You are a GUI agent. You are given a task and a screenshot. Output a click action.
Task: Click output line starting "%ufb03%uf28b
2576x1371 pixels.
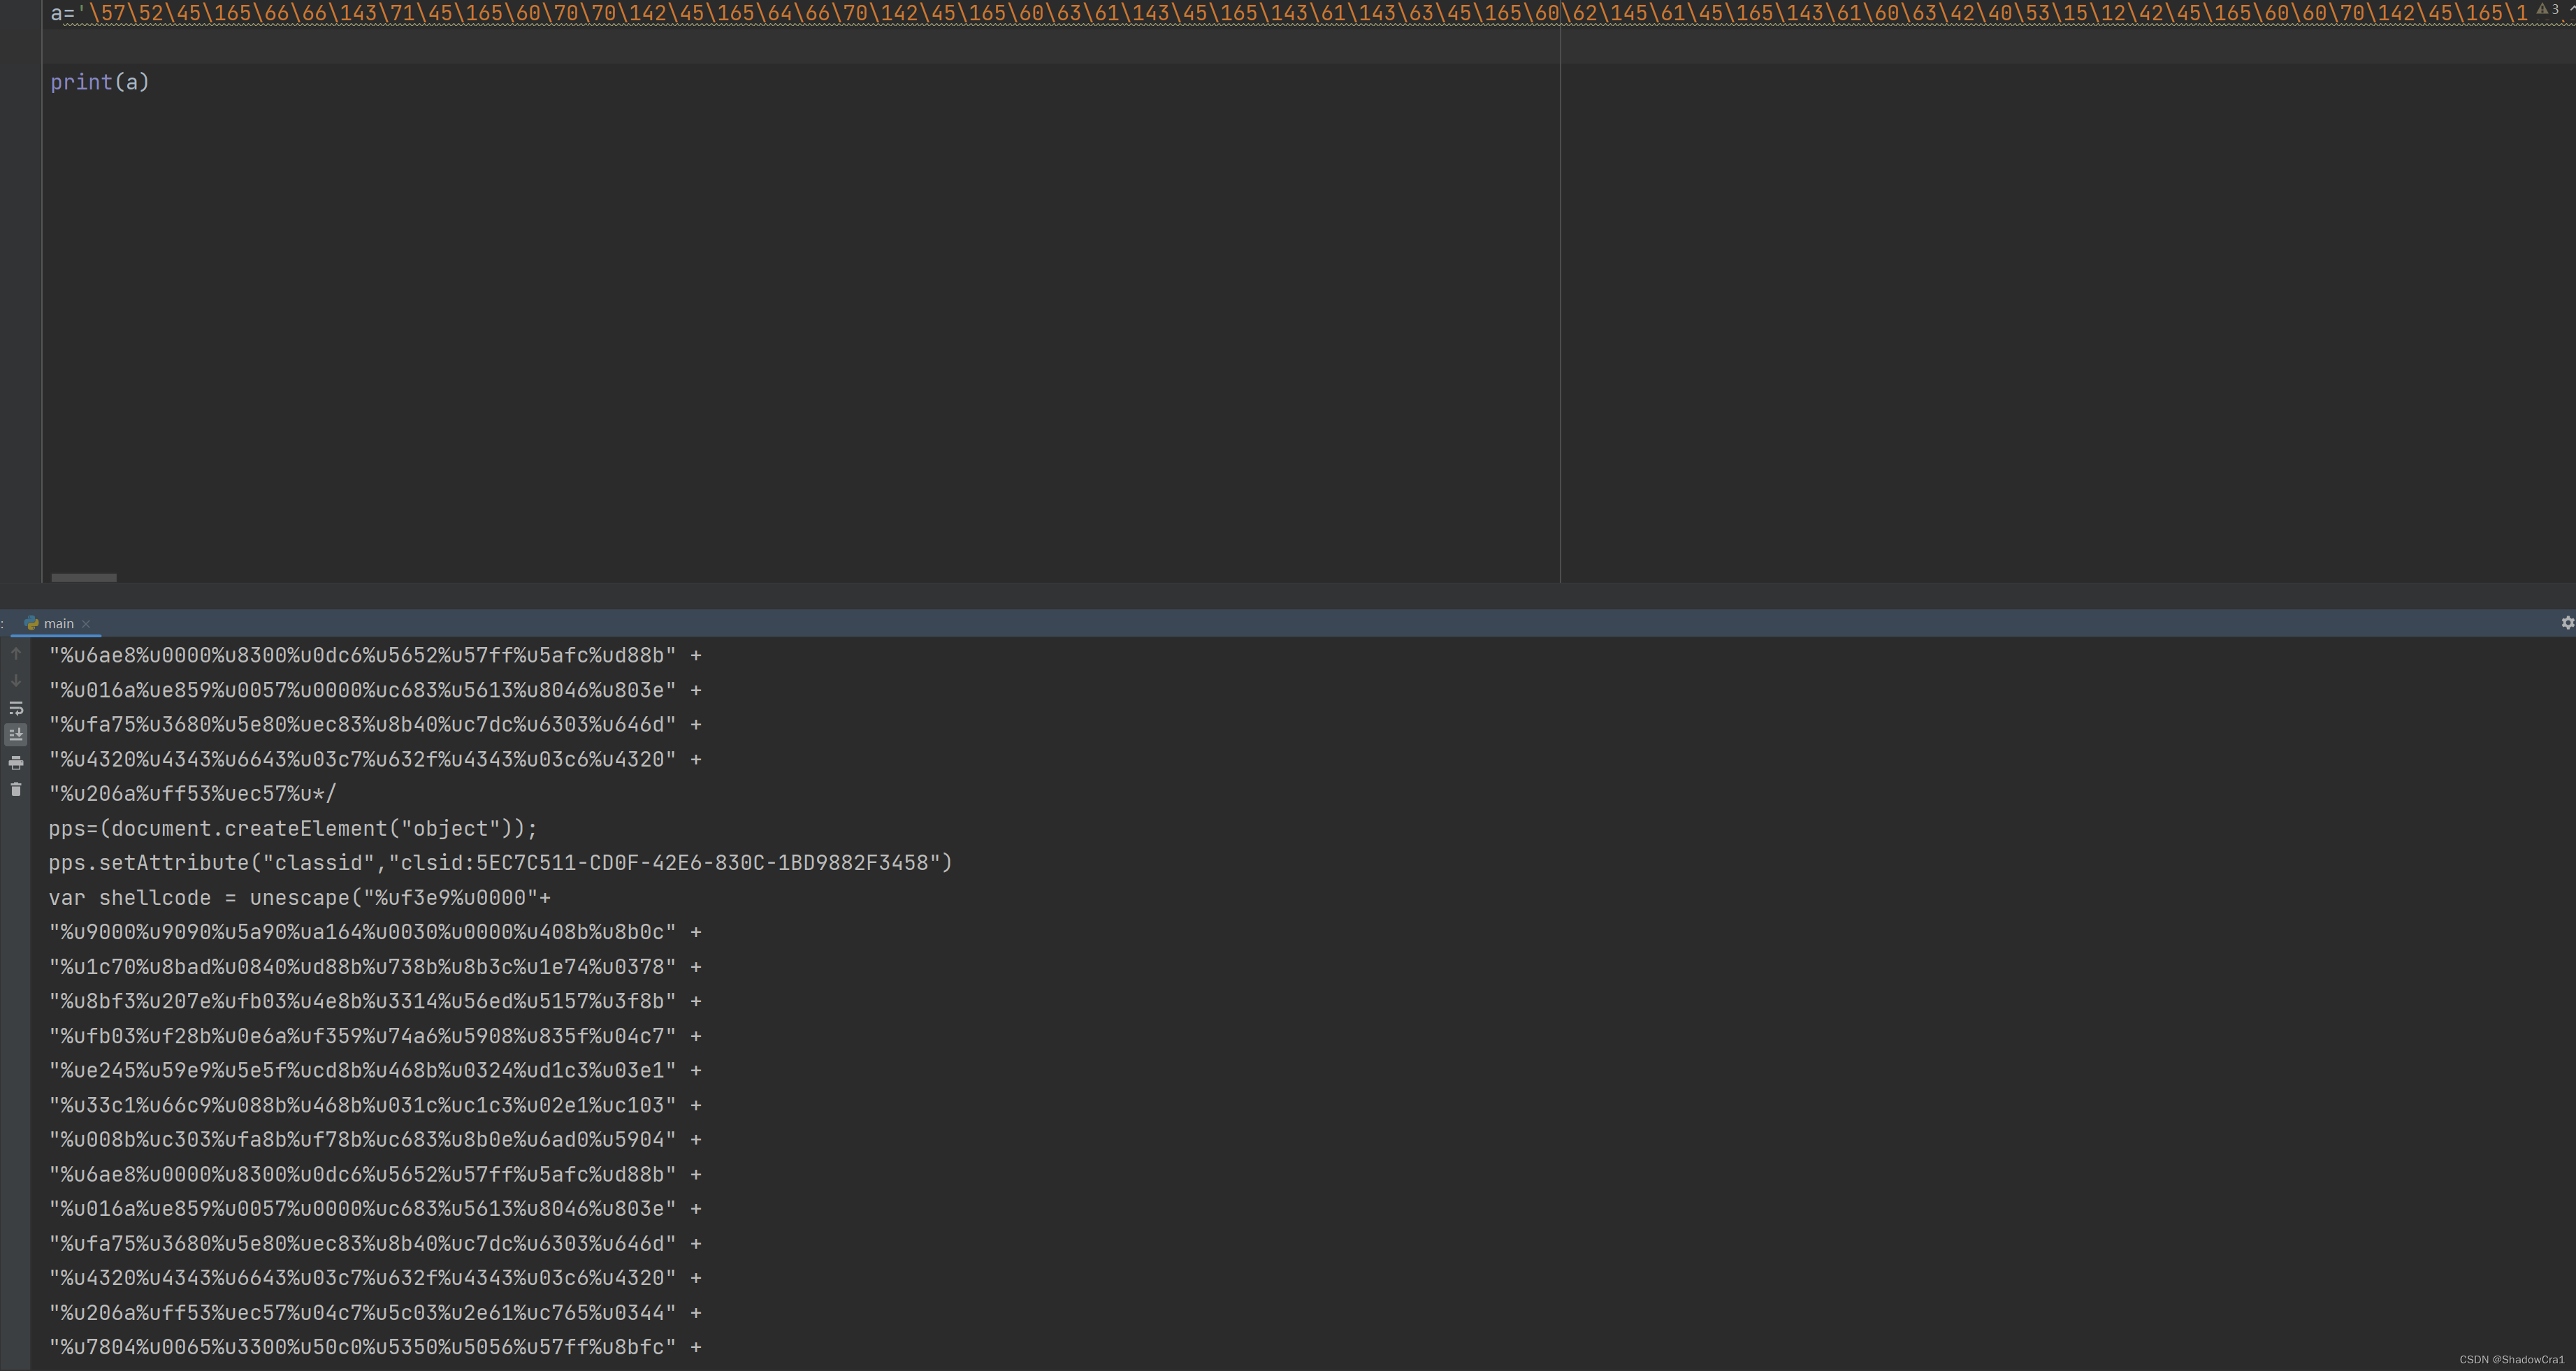coord(375,1036)
